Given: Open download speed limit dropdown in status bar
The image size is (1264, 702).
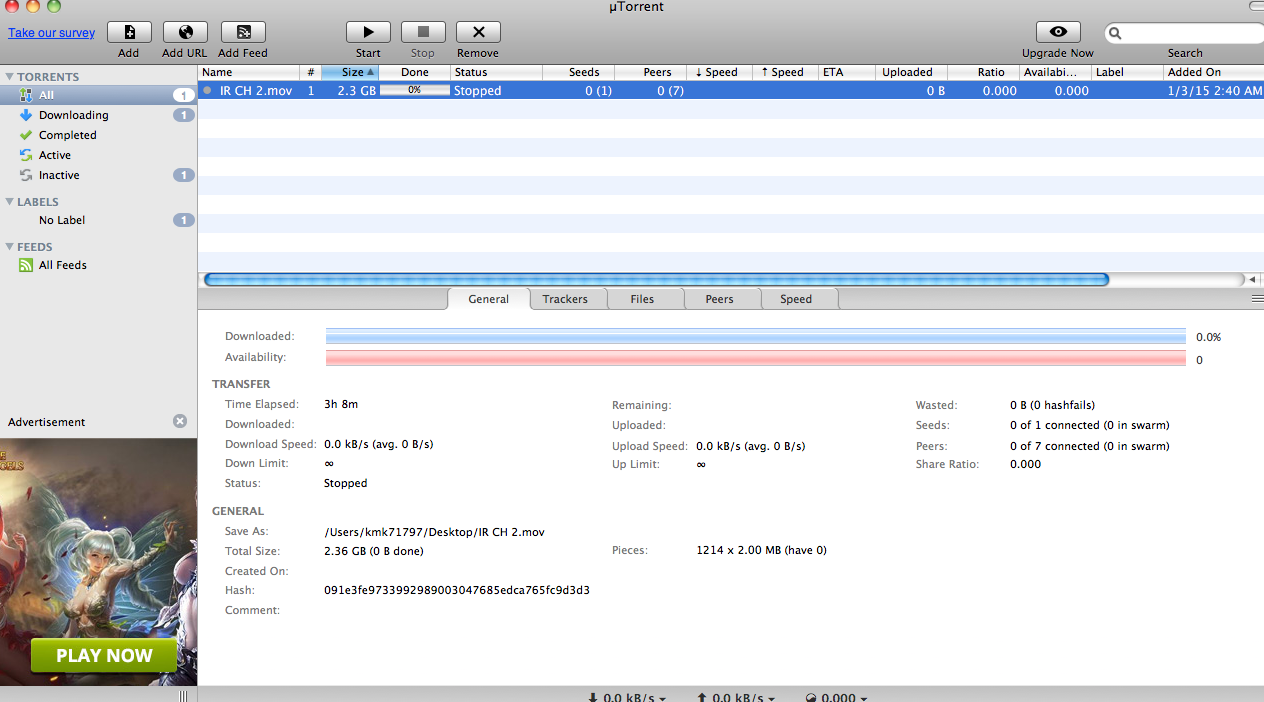Looking at the screenshot, I should click(x=626, y=697).
